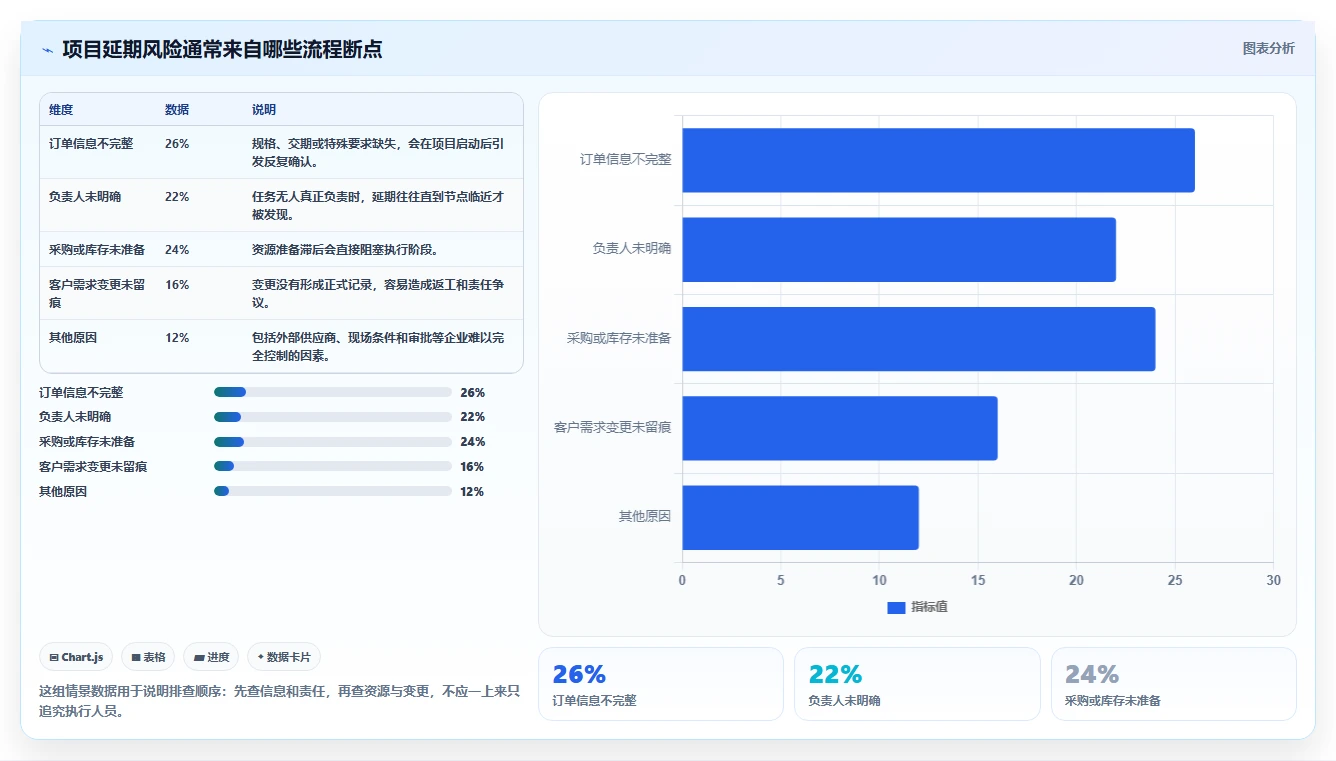The width and height of the screenshot is (1336, 761).
Task: Click description starting 包括外部供应商
Action: (378, 346)
